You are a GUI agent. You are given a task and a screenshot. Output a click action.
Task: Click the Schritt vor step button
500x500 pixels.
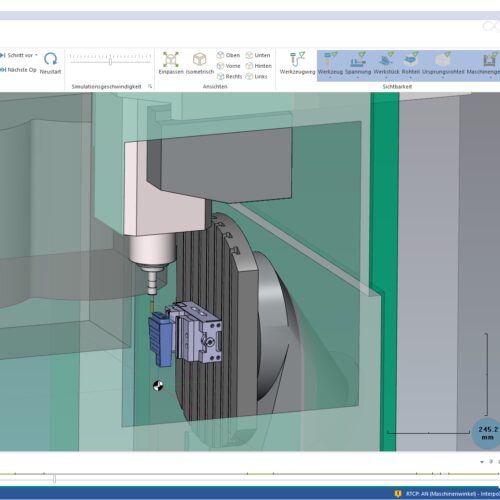(x=17, y=55)
